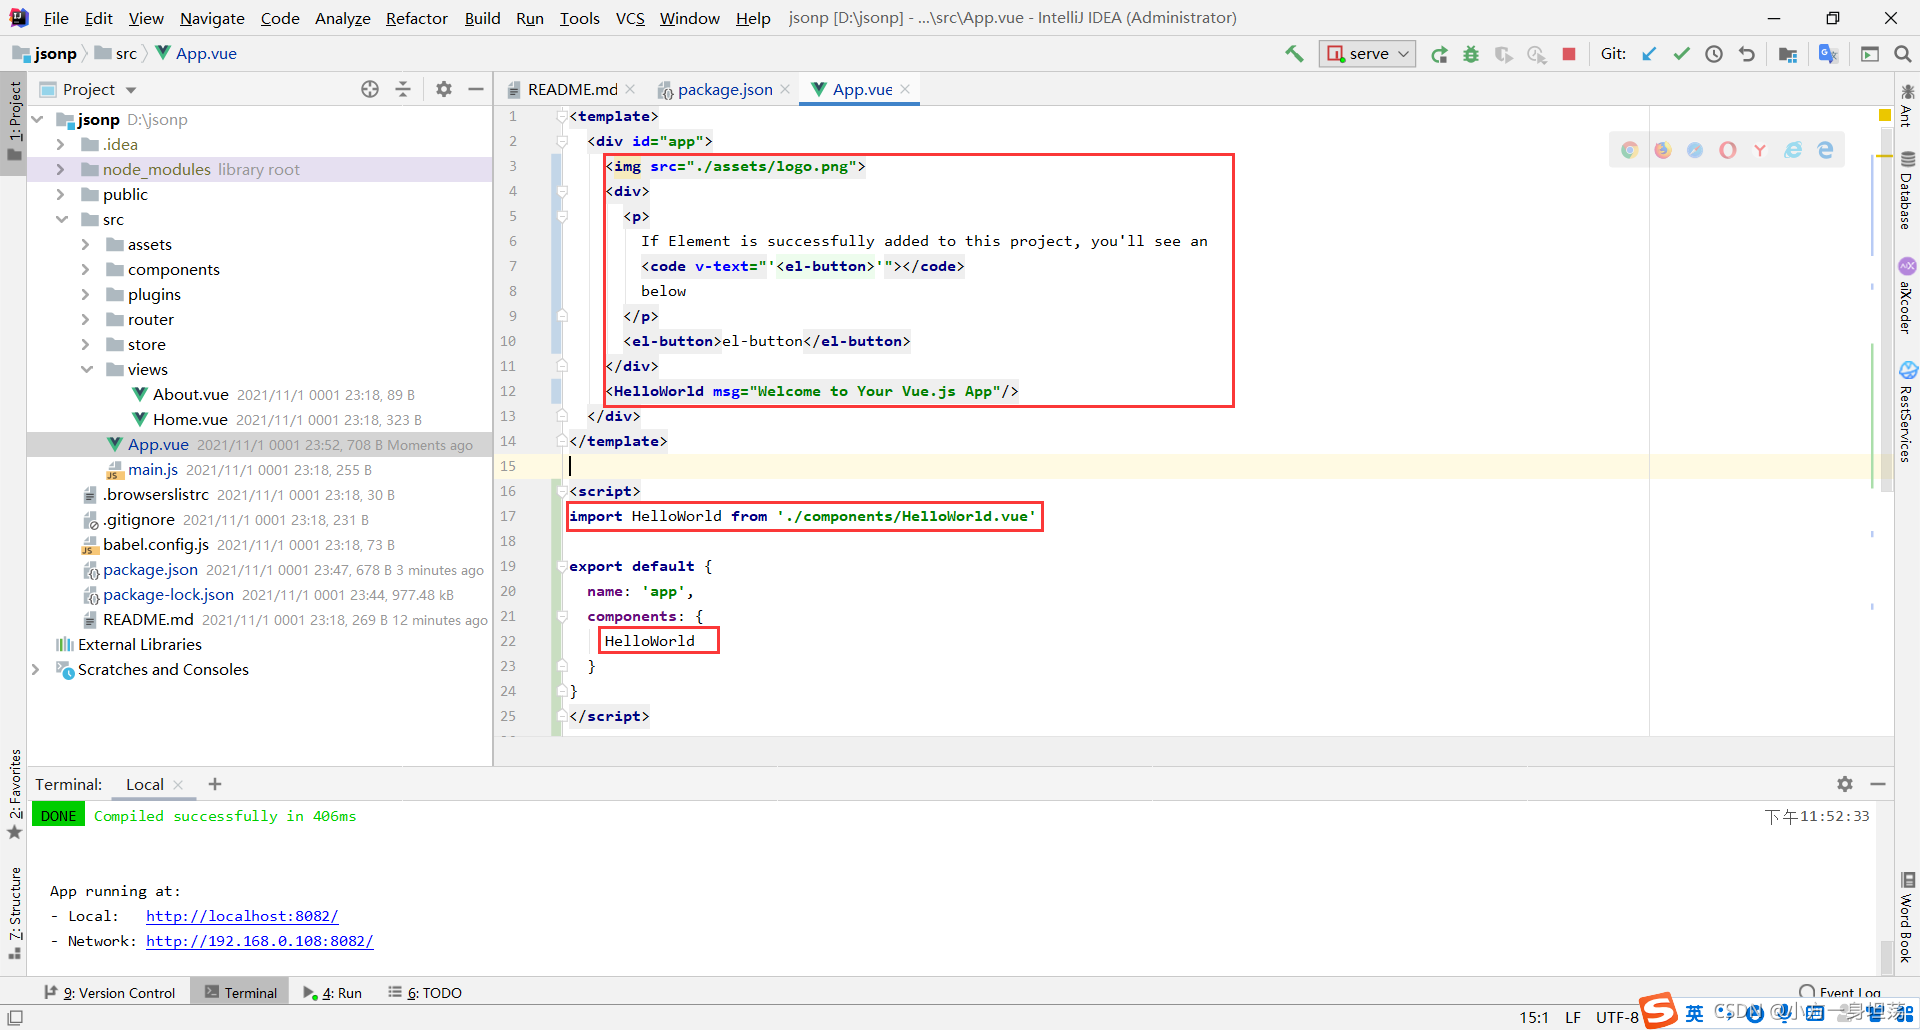1920x1030 pixels.
Task: Open the Database side panel
Action: pos(1907,191)
